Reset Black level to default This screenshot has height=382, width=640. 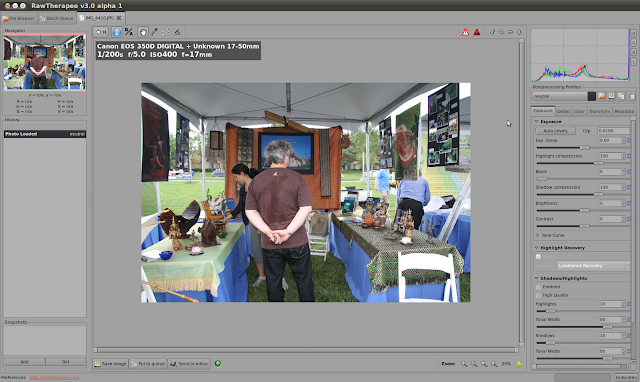629,172
